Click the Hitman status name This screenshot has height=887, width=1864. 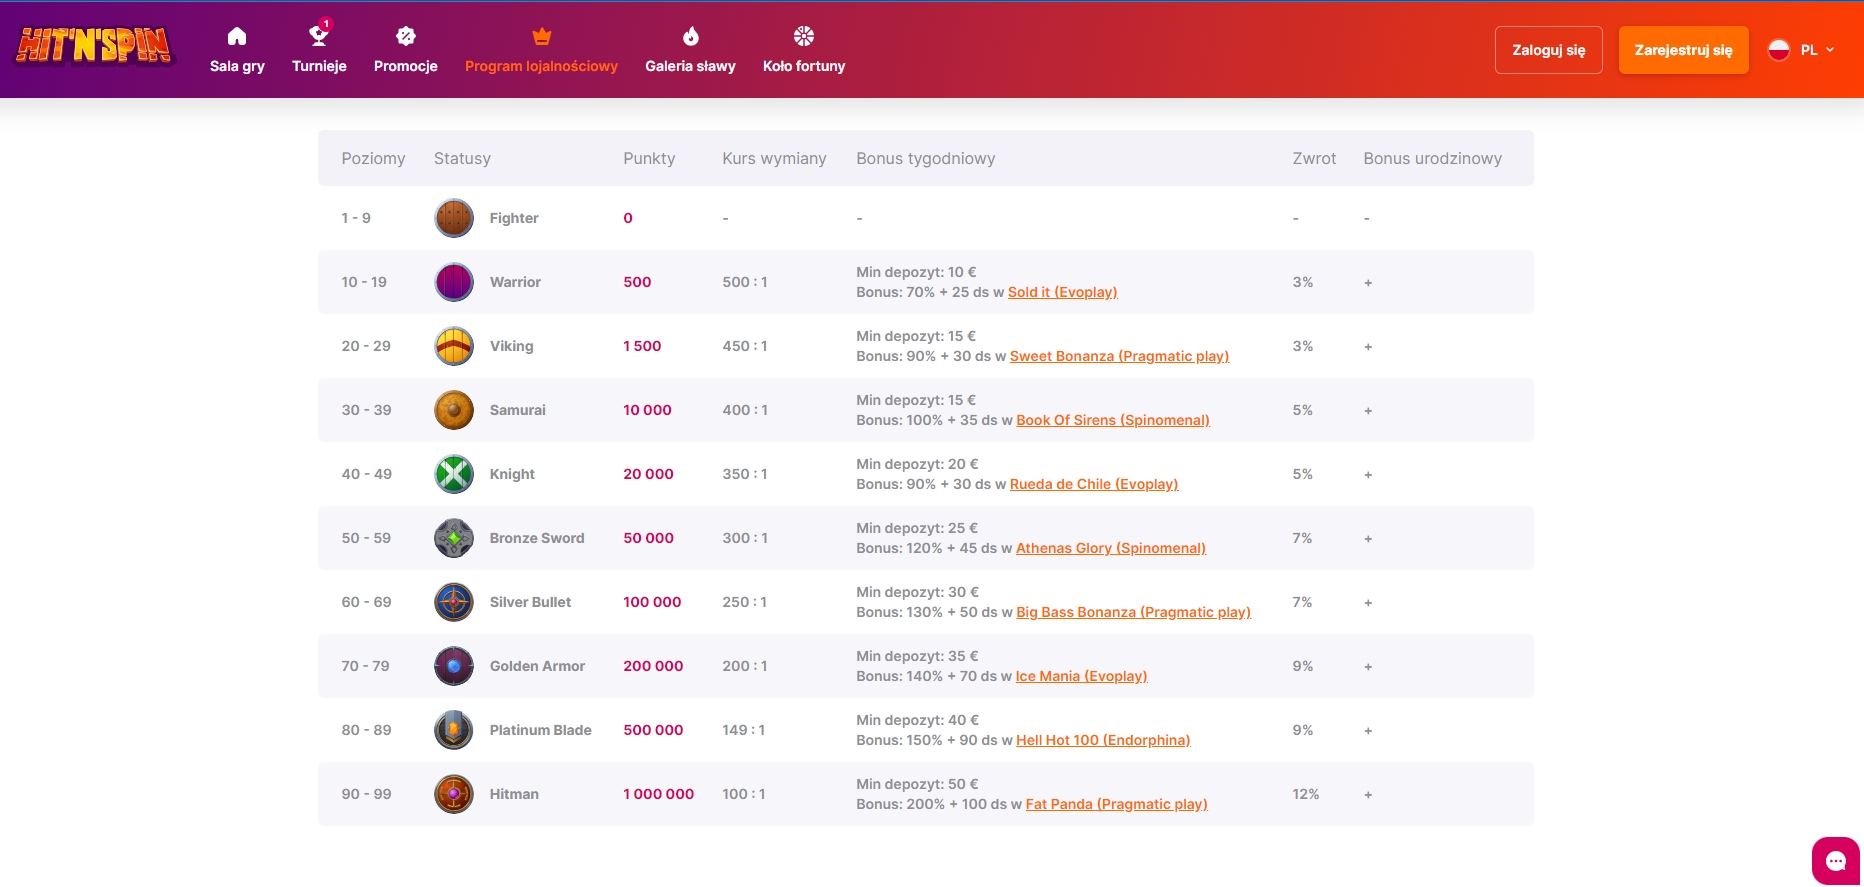pos(514,794)
